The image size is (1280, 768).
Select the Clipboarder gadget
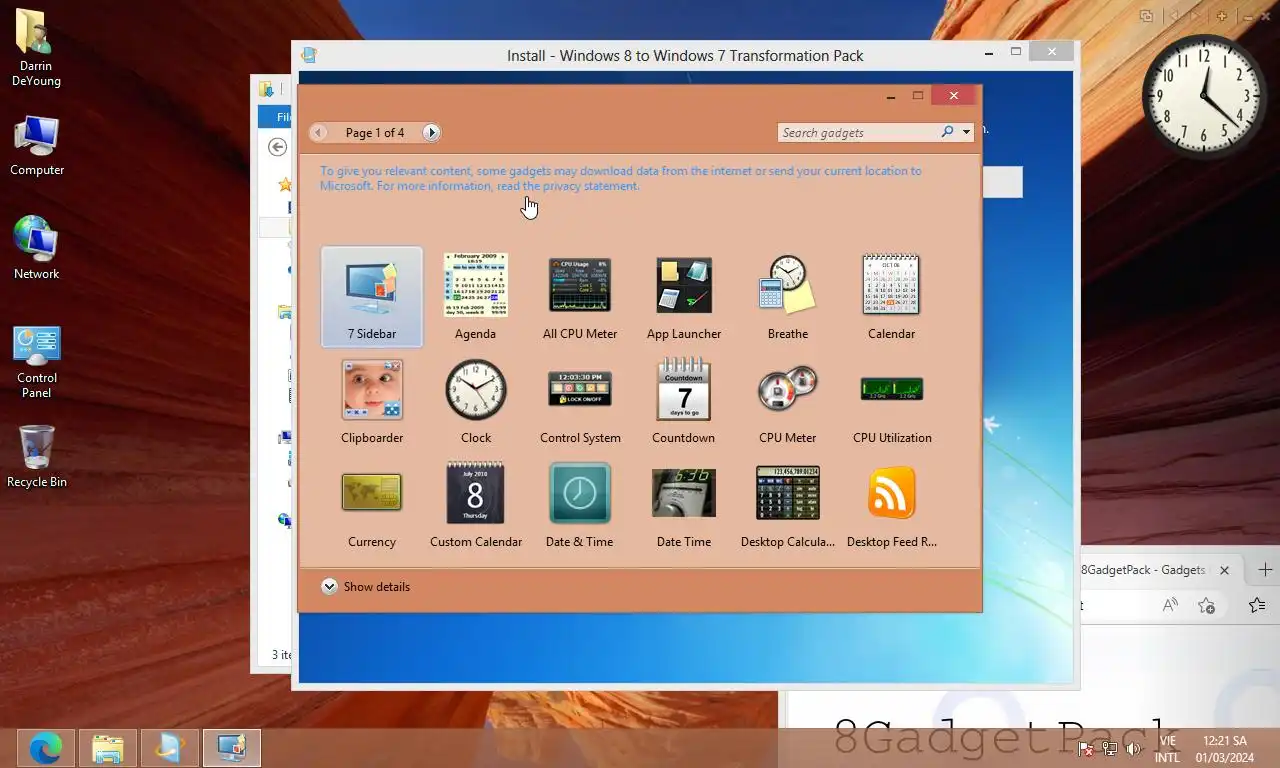point(372,401)
